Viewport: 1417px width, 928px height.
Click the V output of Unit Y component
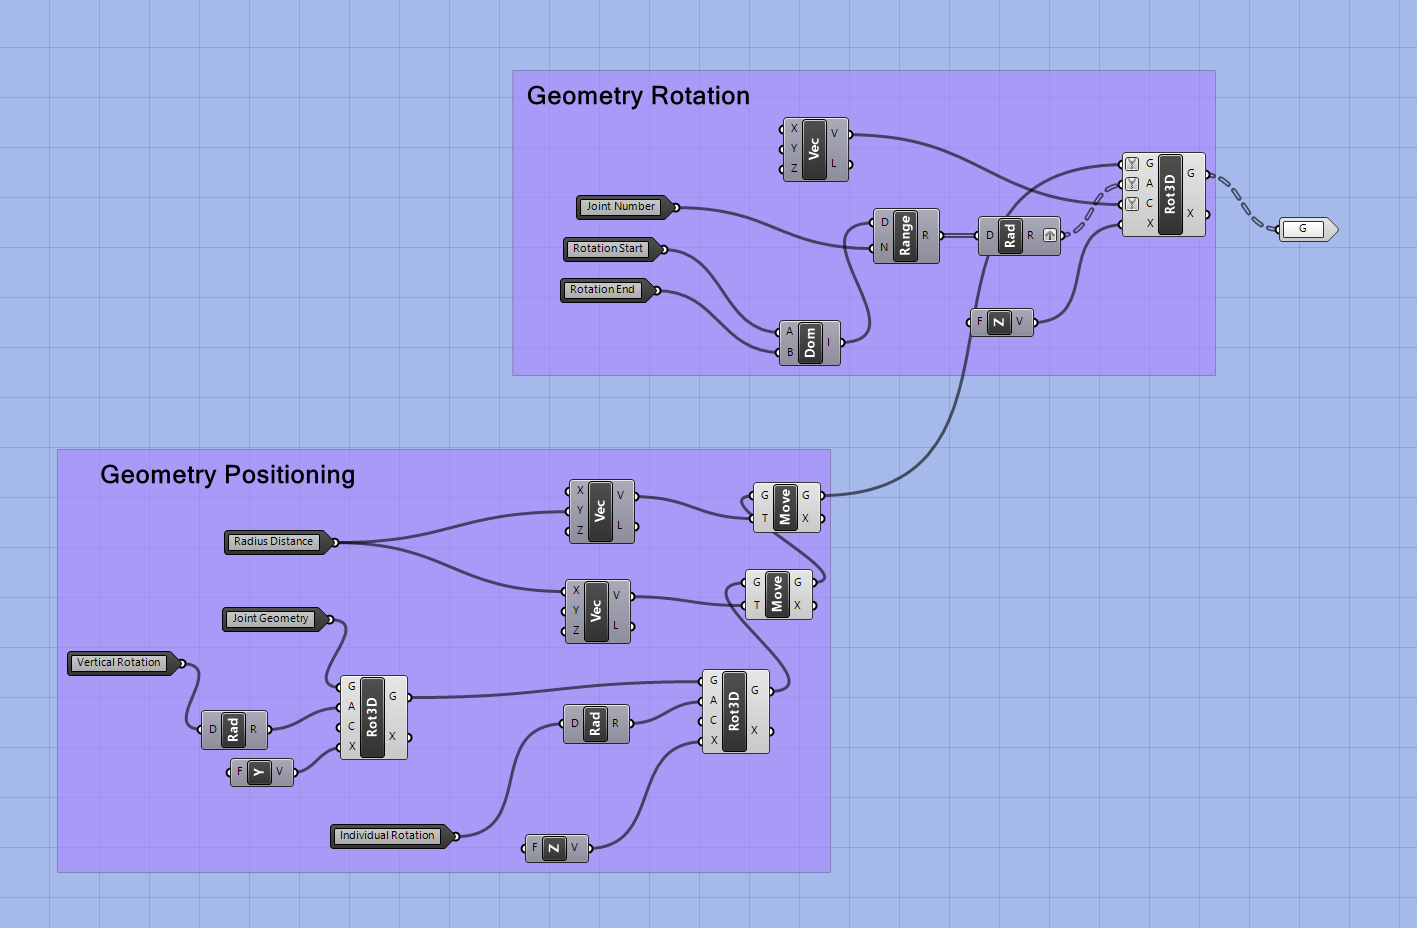tap(280, 772)
